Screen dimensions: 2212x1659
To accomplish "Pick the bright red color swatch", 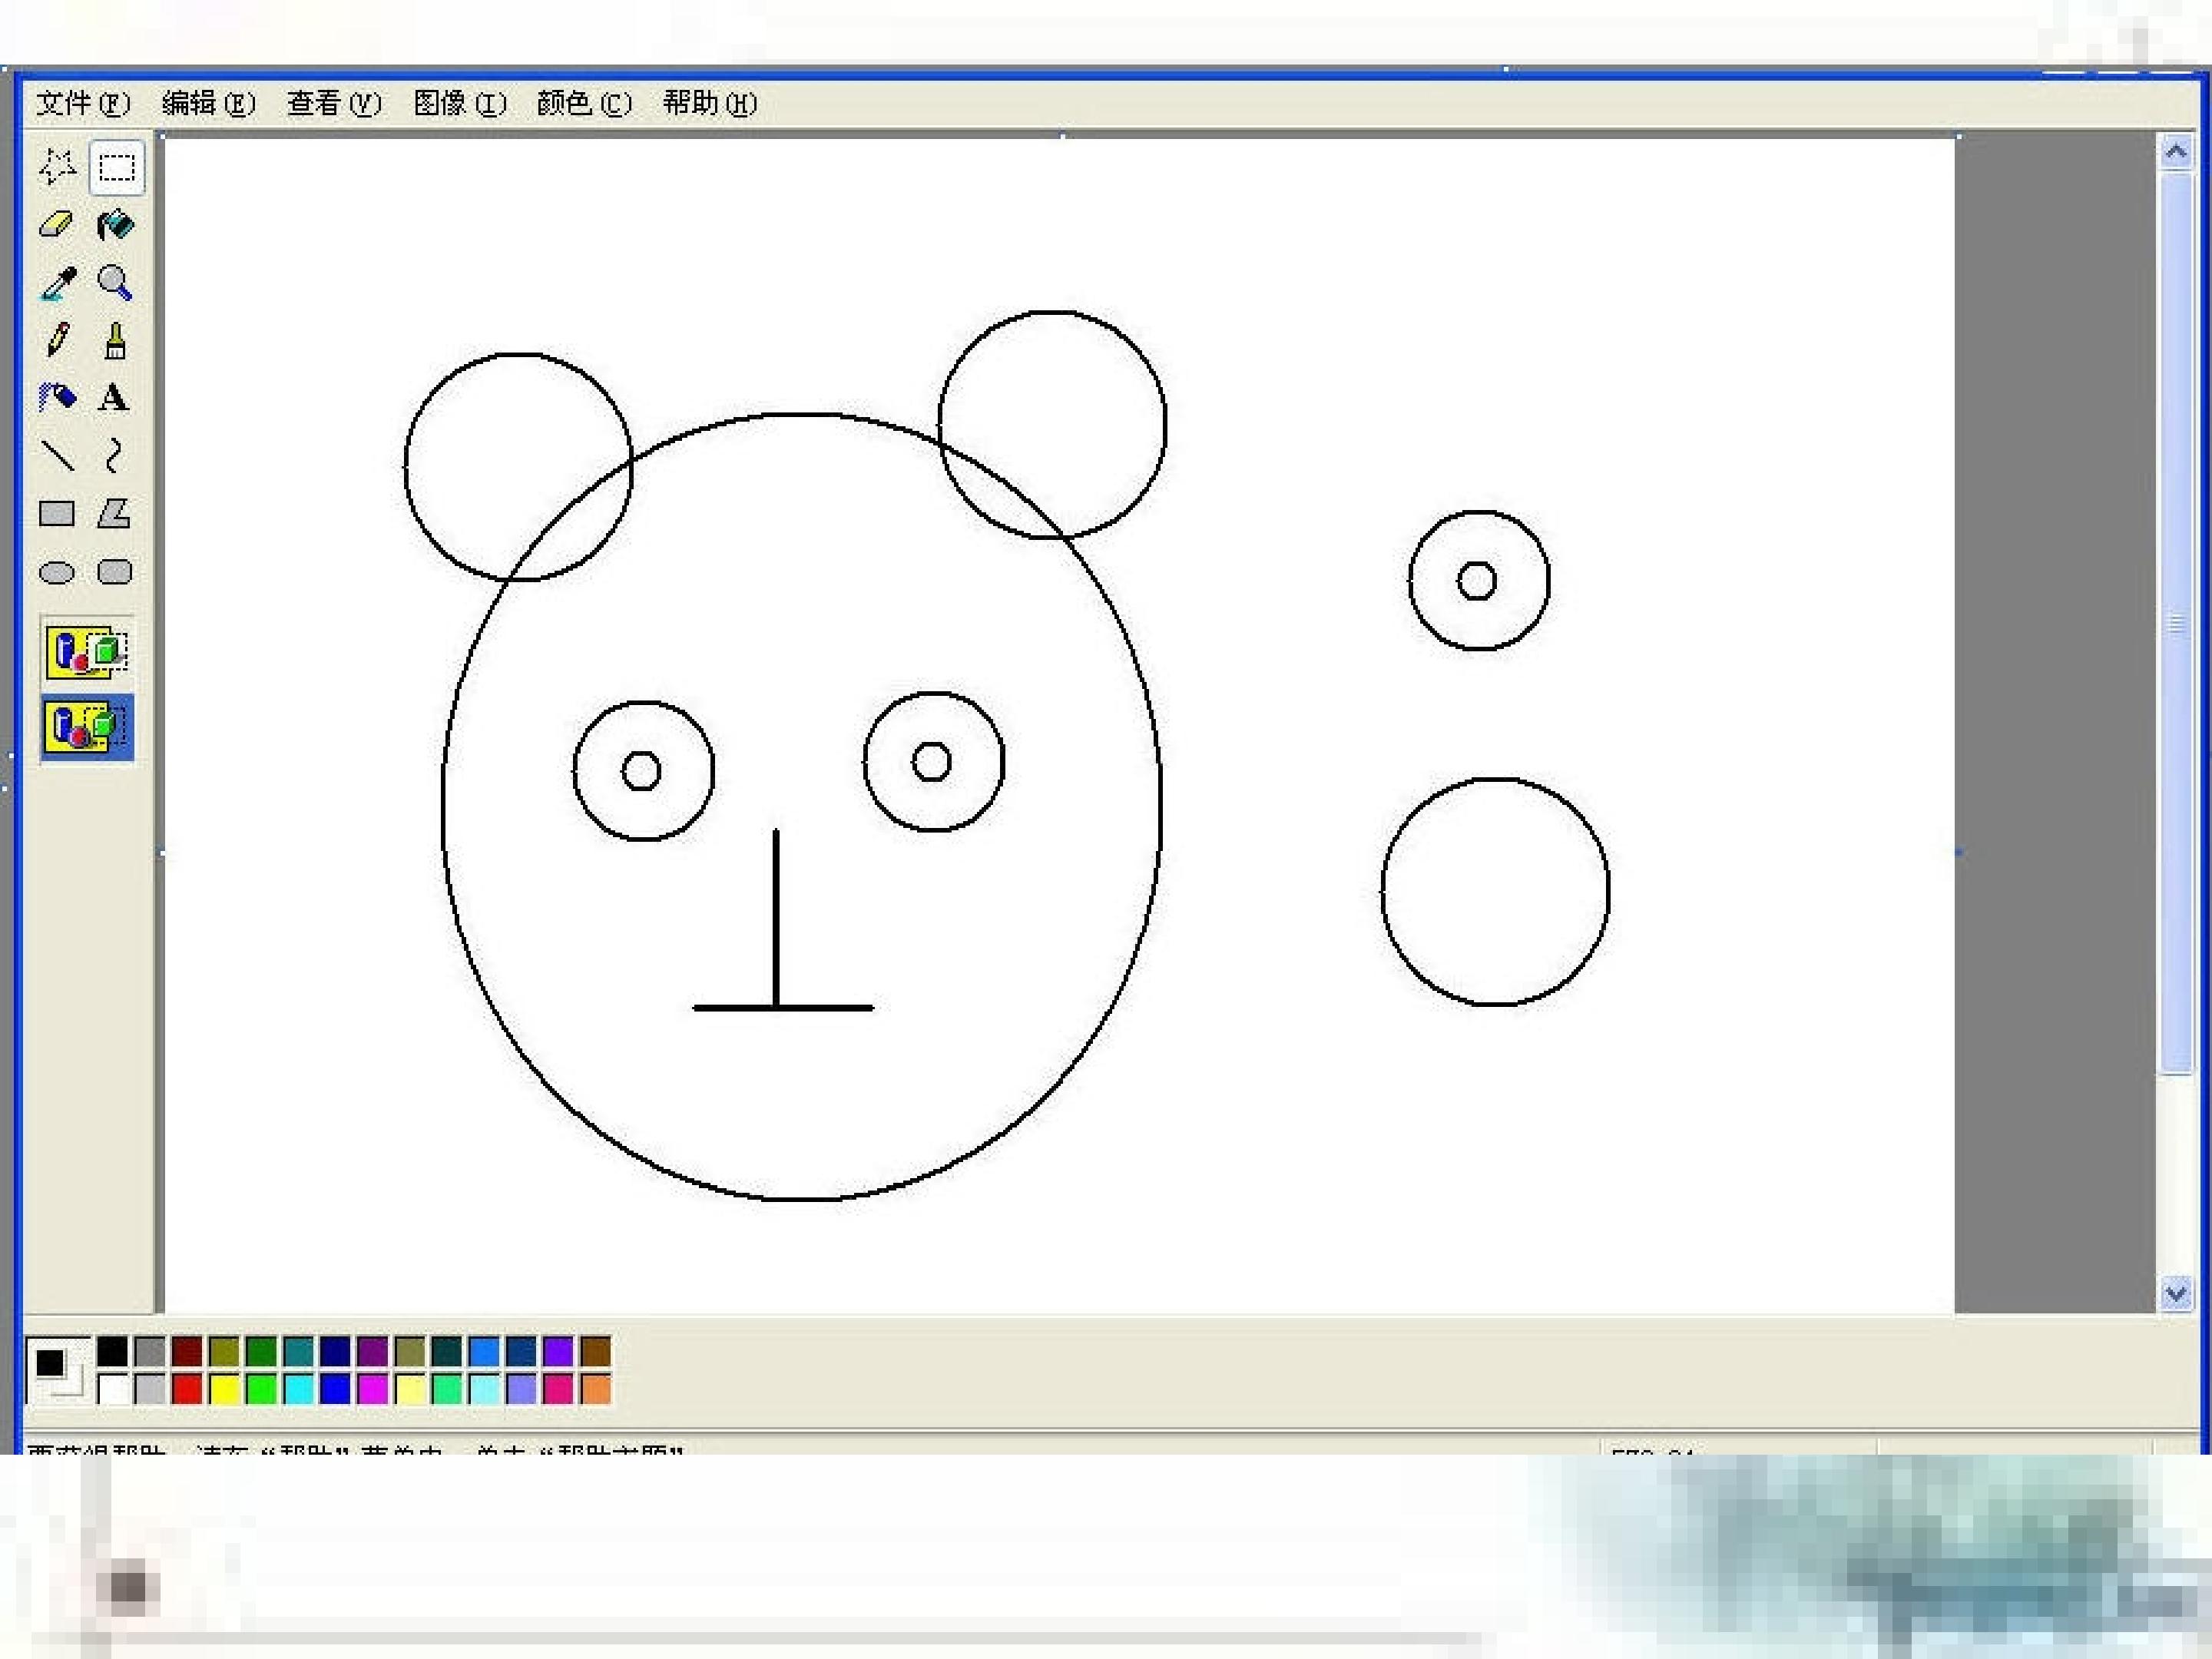I will point(187,1388).
